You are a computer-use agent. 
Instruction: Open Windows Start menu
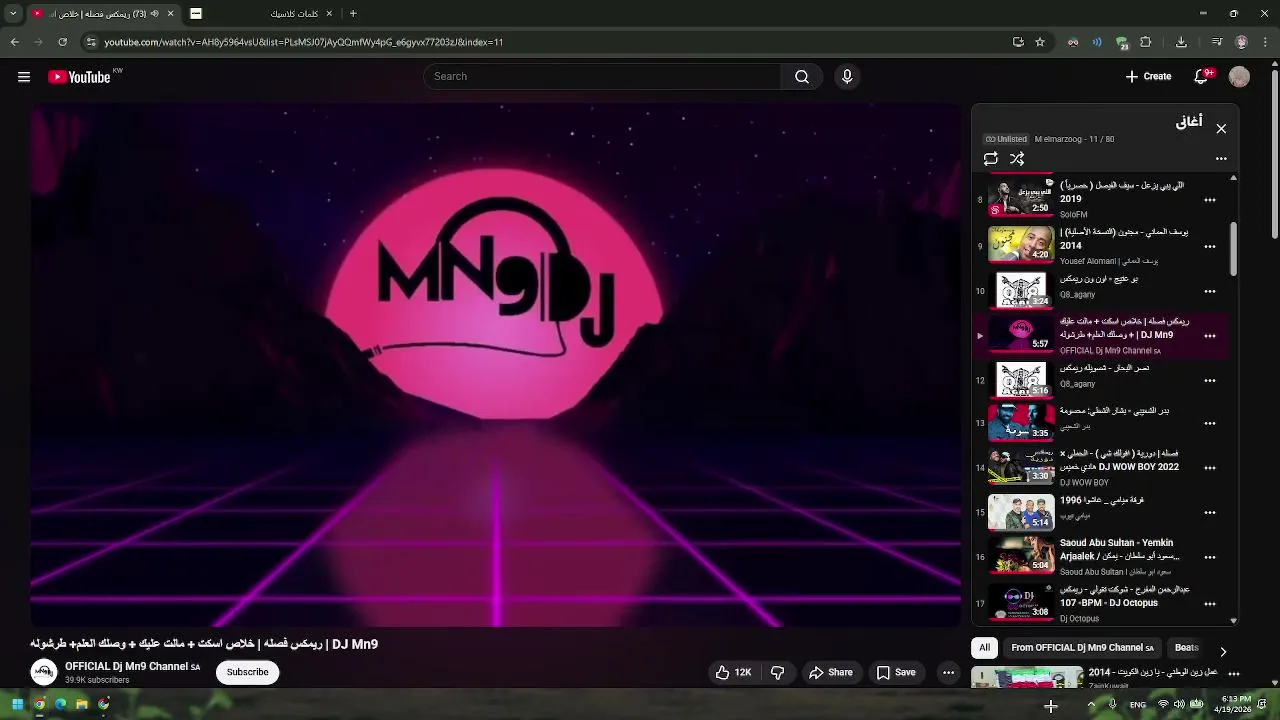17,704
